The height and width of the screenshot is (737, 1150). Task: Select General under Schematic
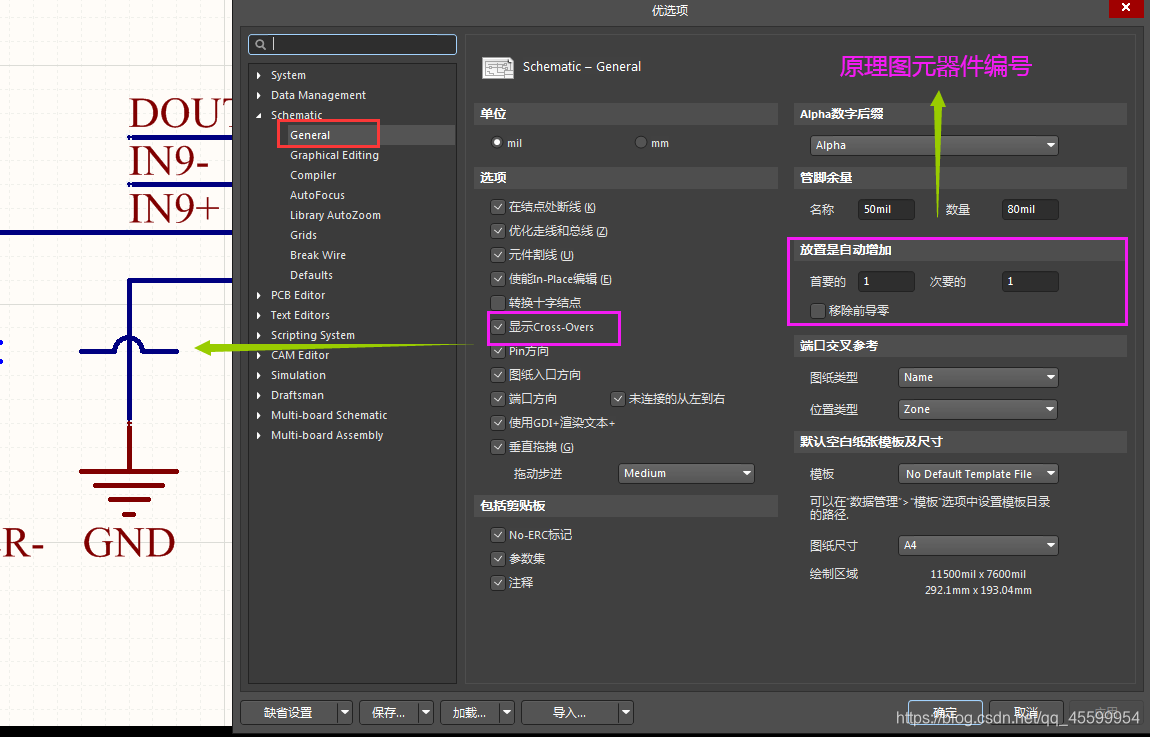click(310, 135)
